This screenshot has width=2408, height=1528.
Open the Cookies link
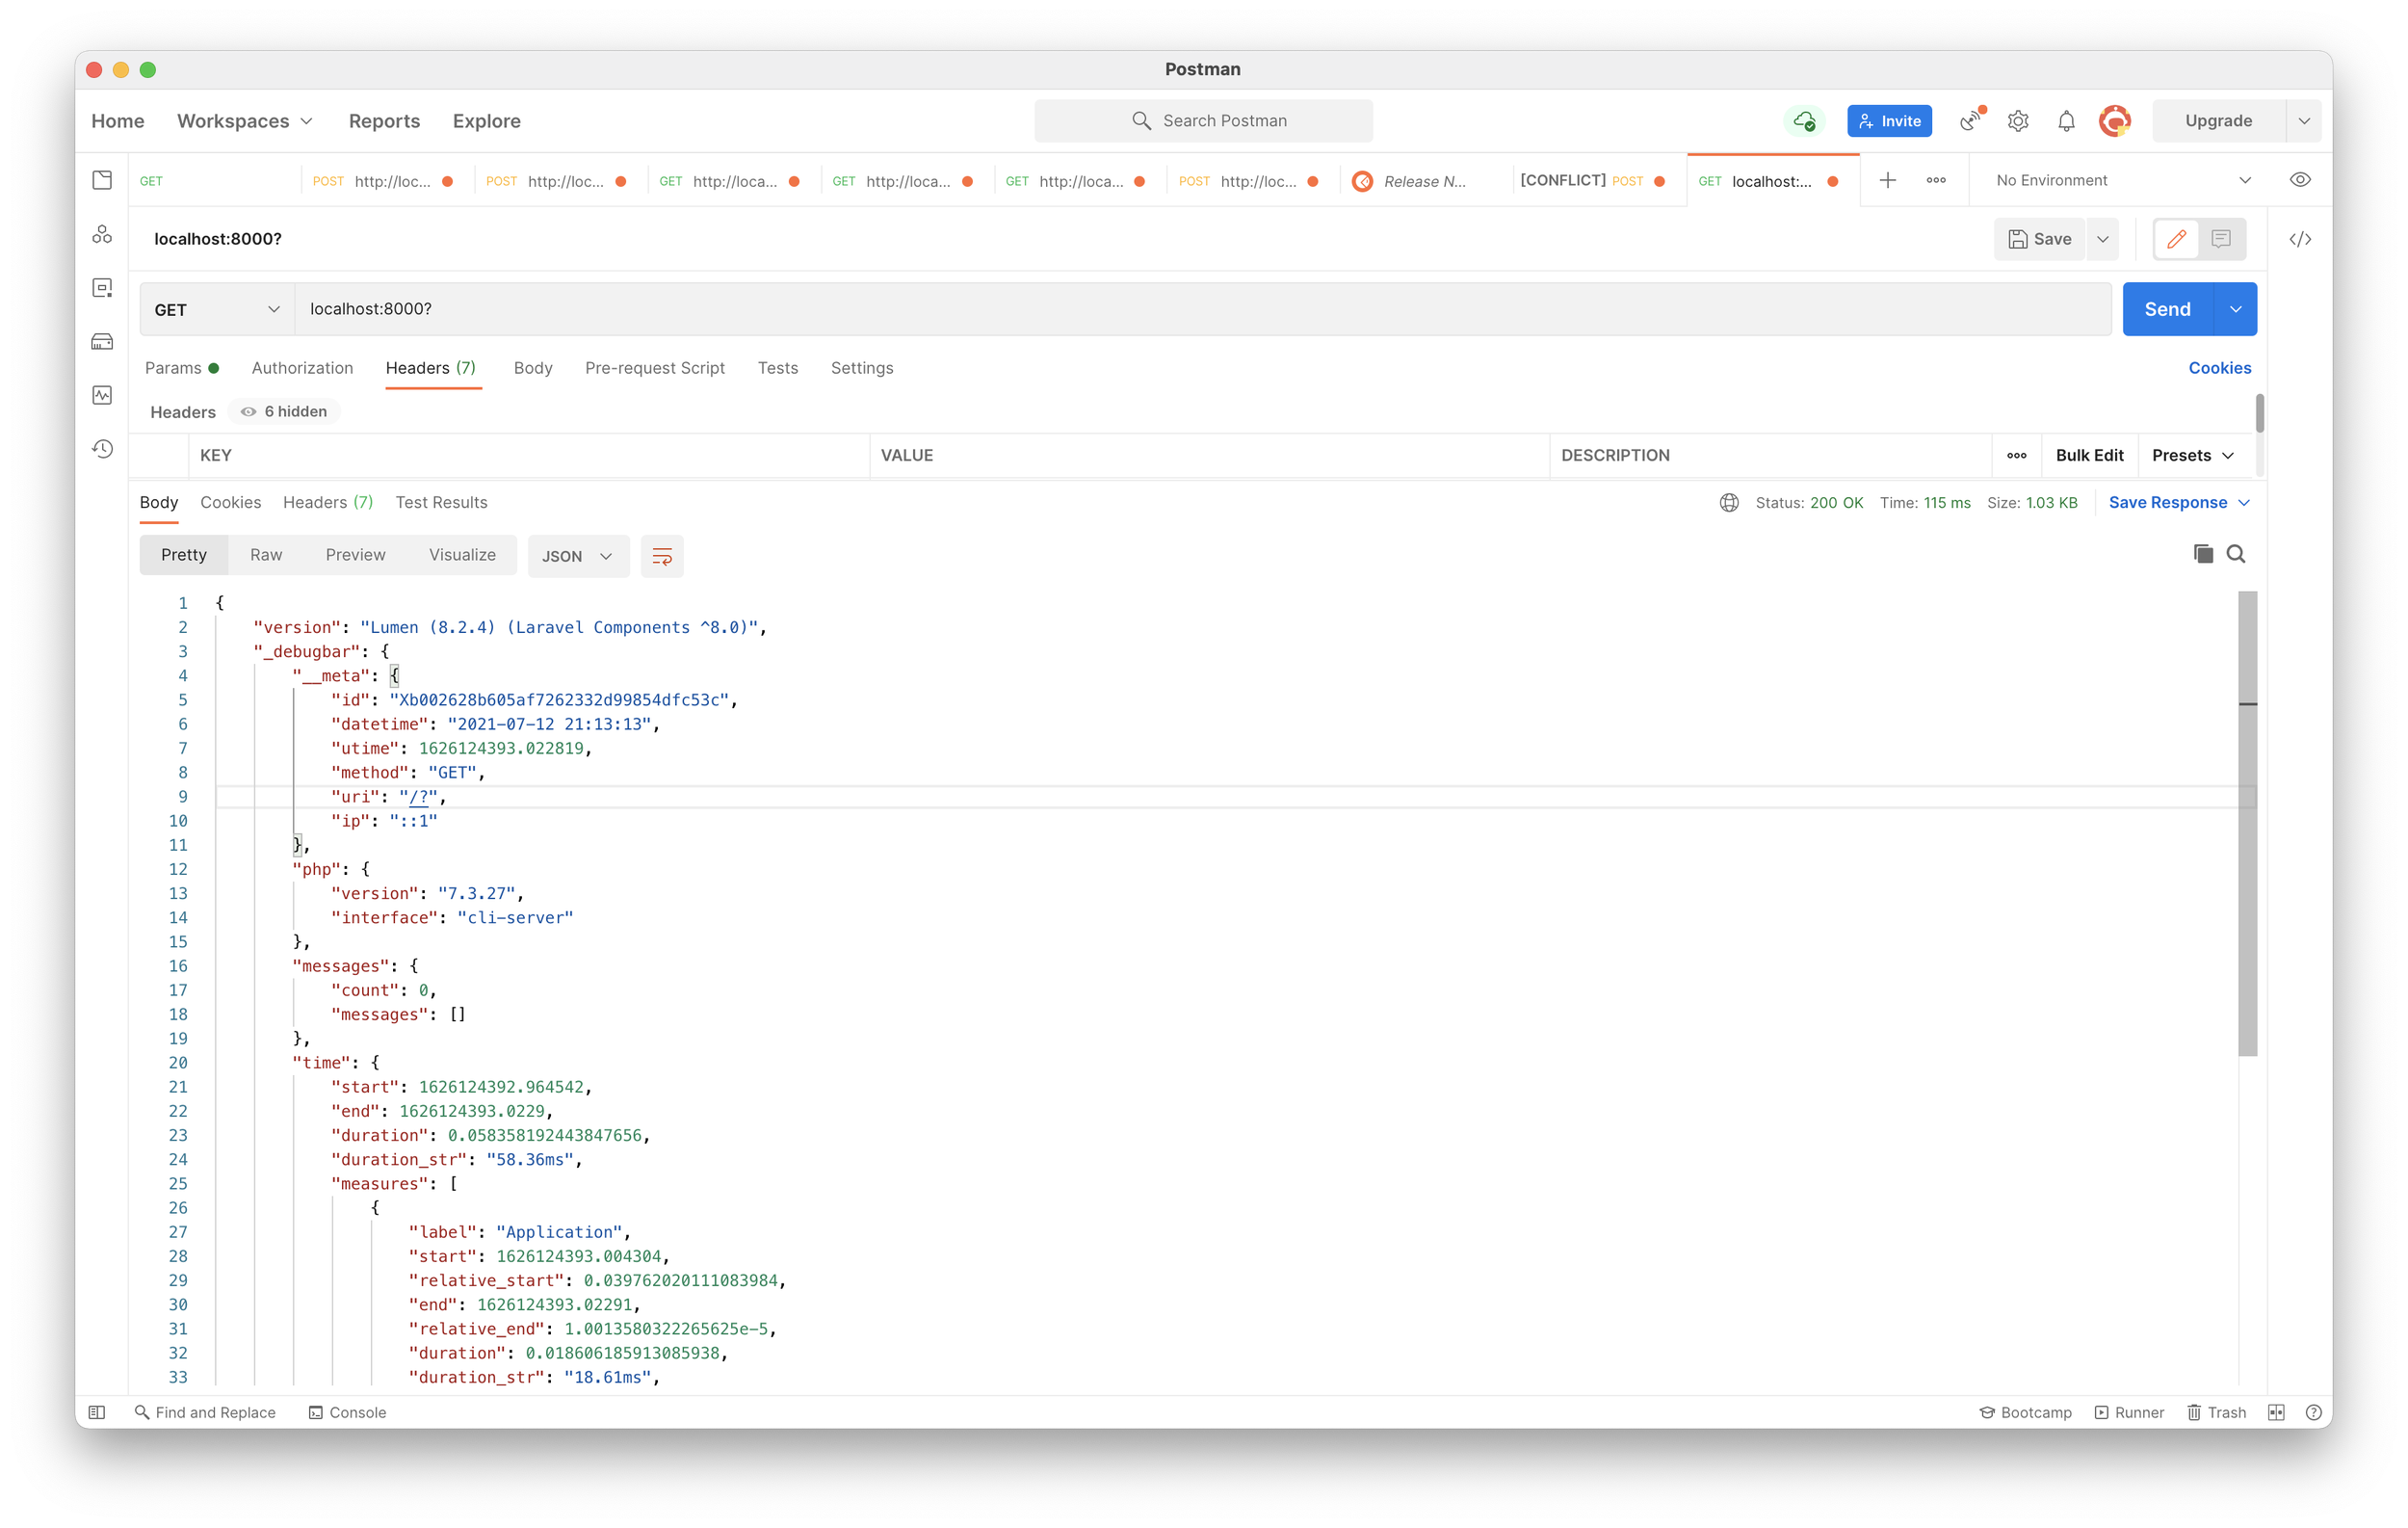pos(2219,368)
